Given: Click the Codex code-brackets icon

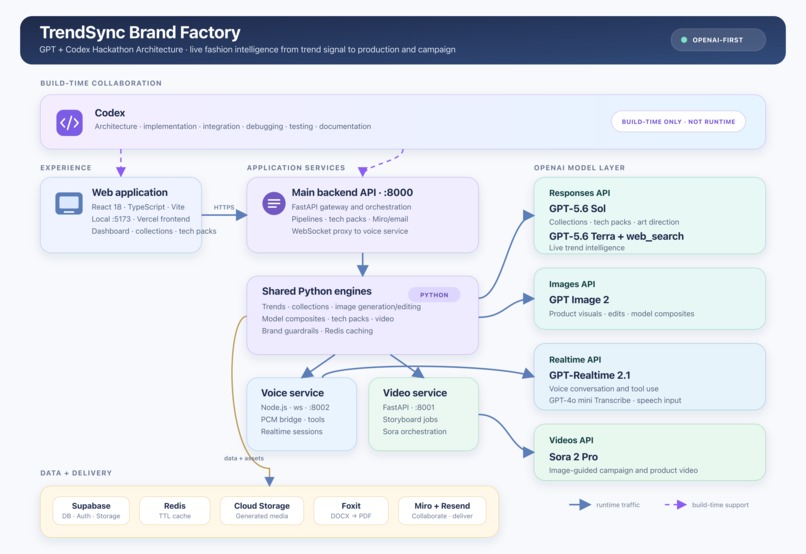Looking at the screenshot, I should (x=69, y=122).
